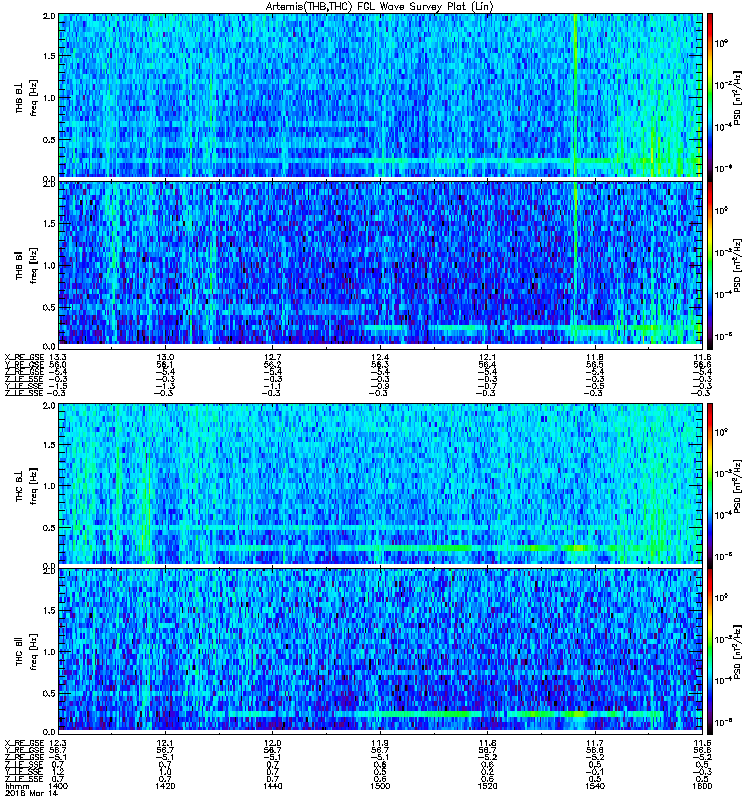Select the 'THC B∥' panel axis label
This screenshot has height=800, width=750.
19,652
